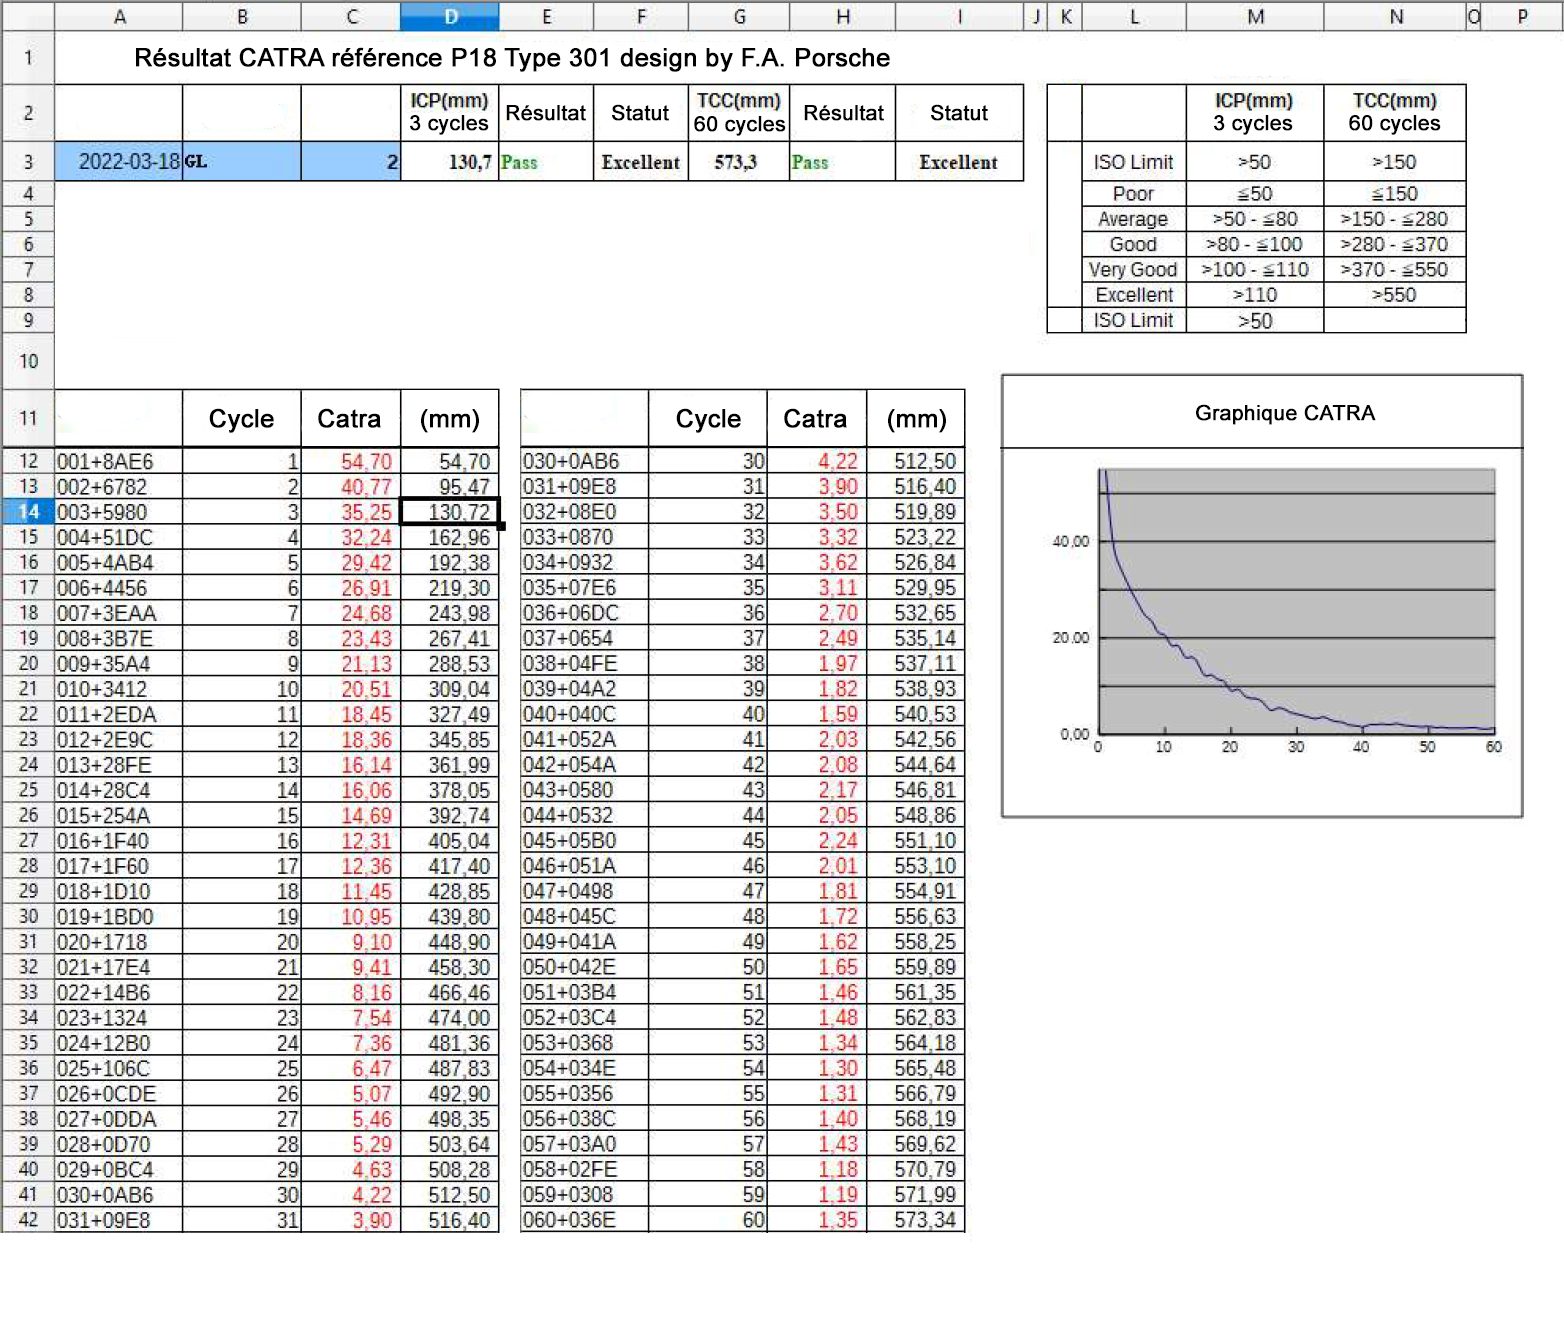Select column A header

click(119, 16)
